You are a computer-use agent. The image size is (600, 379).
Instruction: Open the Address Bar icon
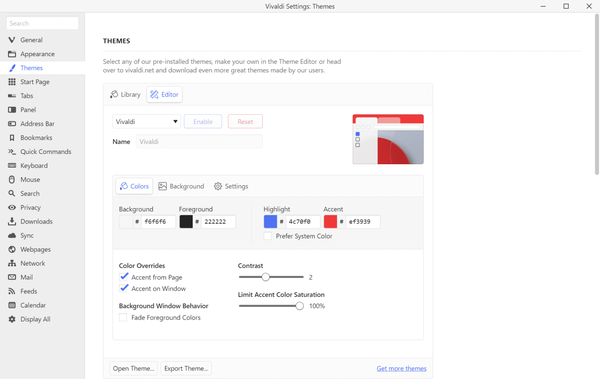pyautogui.click(x=12, y=124)
